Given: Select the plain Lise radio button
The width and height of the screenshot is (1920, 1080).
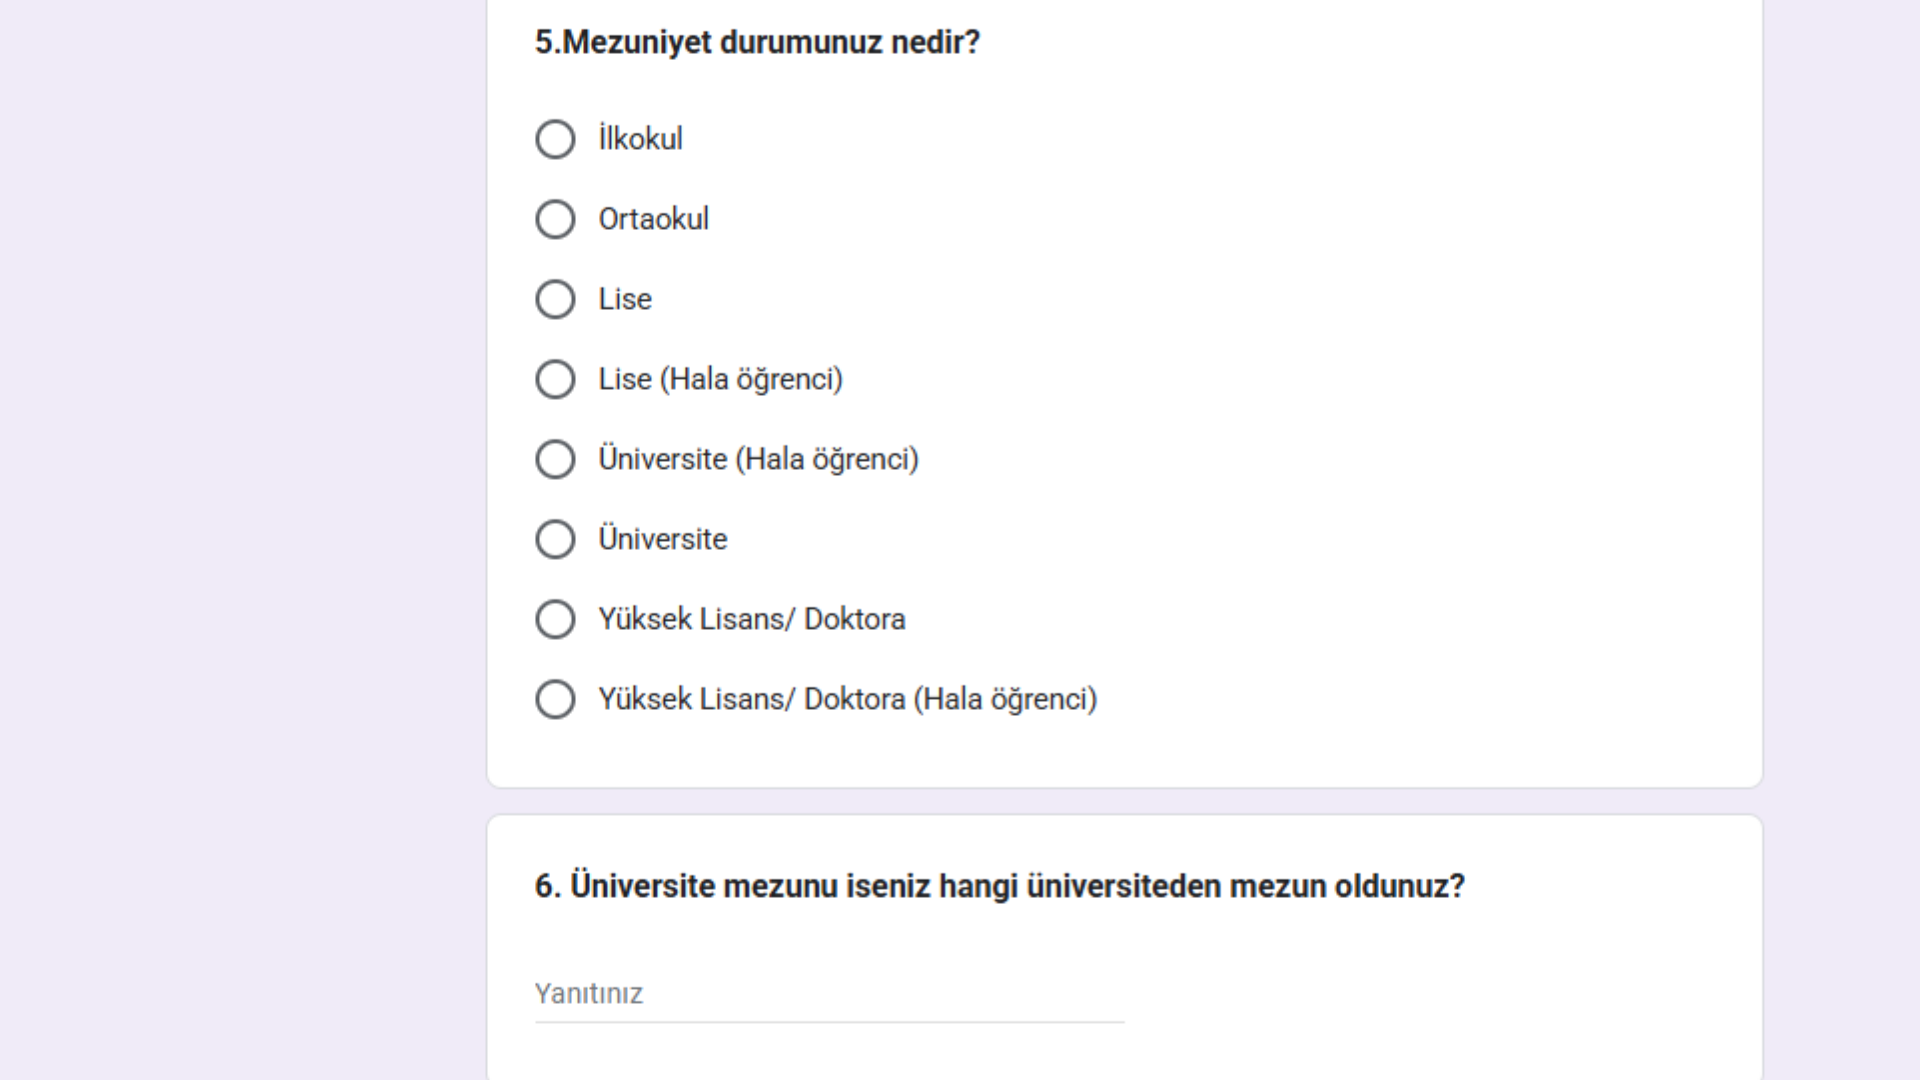Looking at the screenshot, I should (555, 299).
